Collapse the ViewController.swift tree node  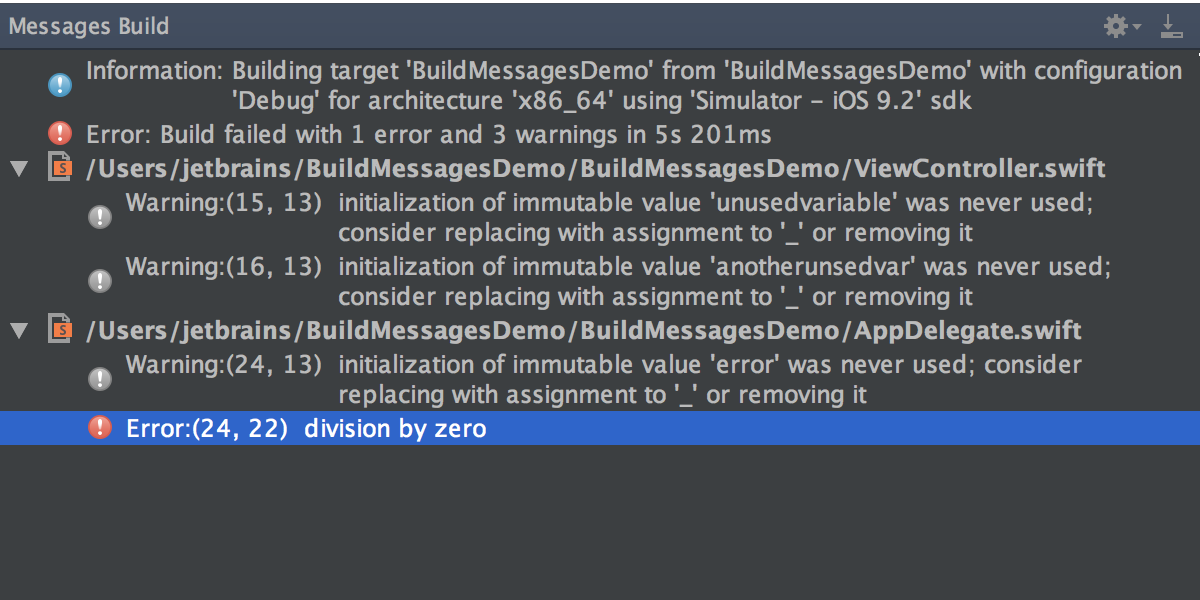click(x=17, y=168)
